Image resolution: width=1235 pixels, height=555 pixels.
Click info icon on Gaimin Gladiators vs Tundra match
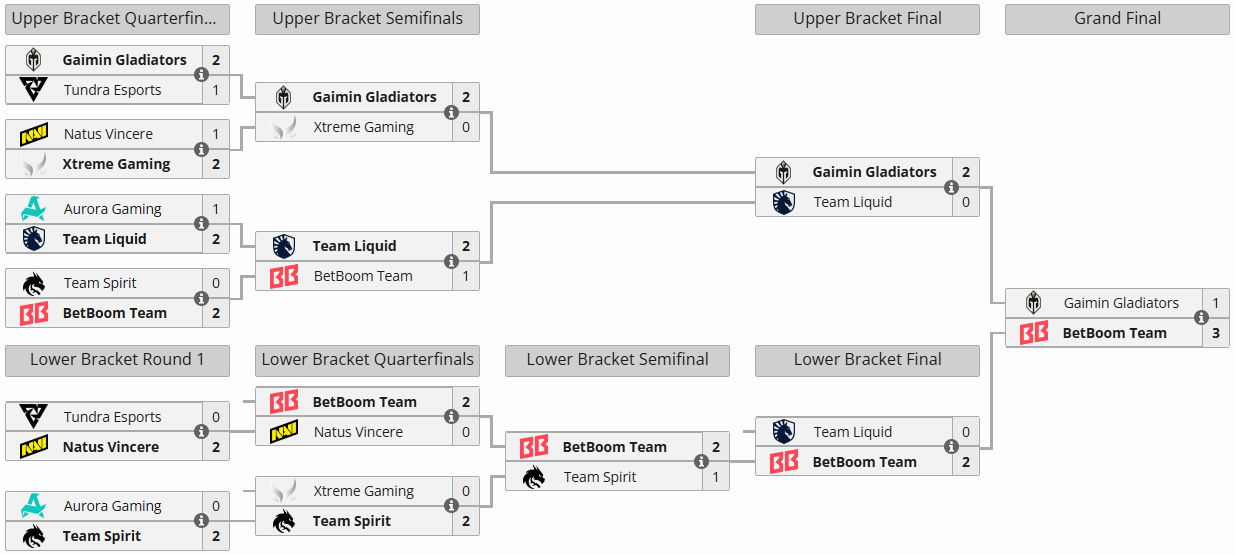click(201, 75)
